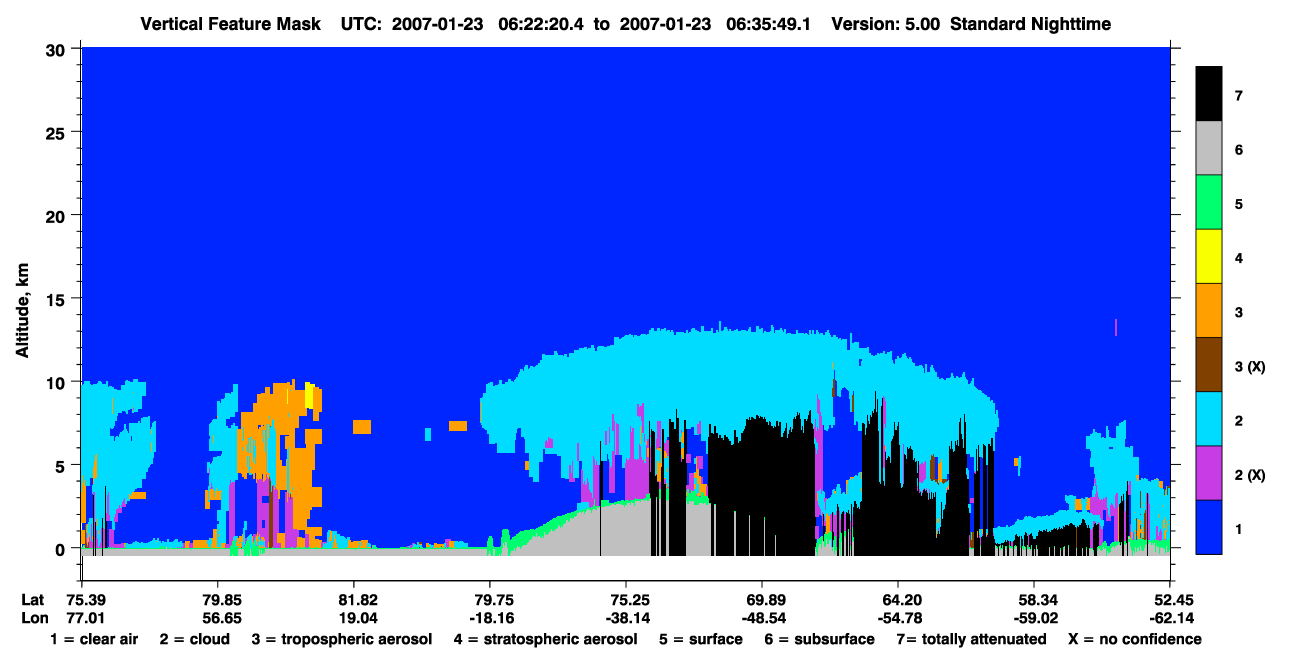
Task: Click the 'Lat' row label
Action: click(x=31, y=600)
